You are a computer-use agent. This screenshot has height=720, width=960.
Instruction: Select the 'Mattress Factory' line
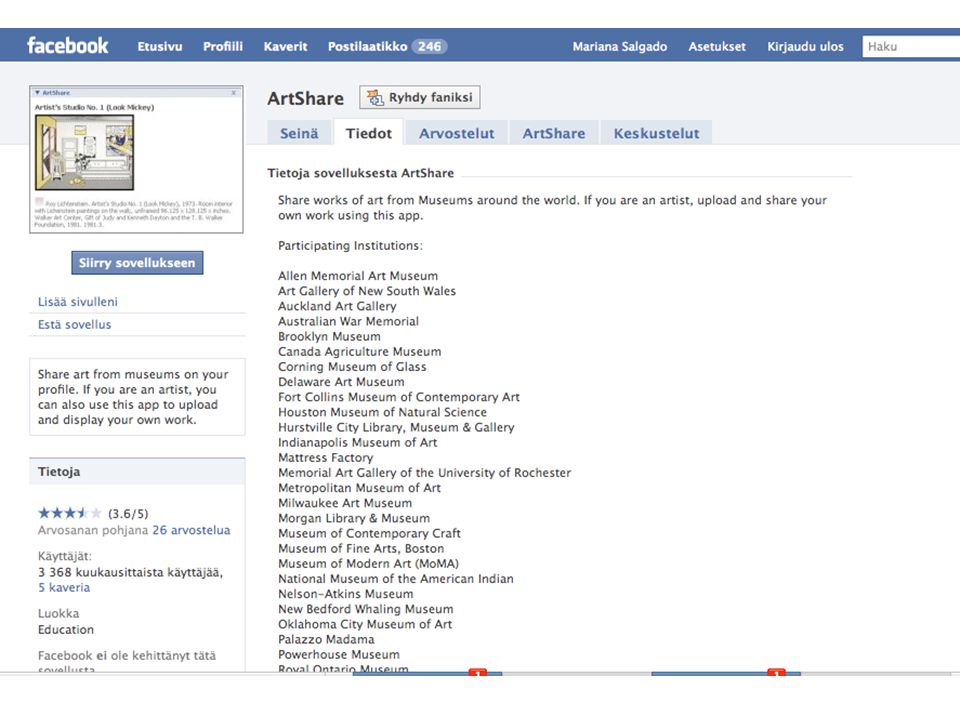tap(325, 457)
